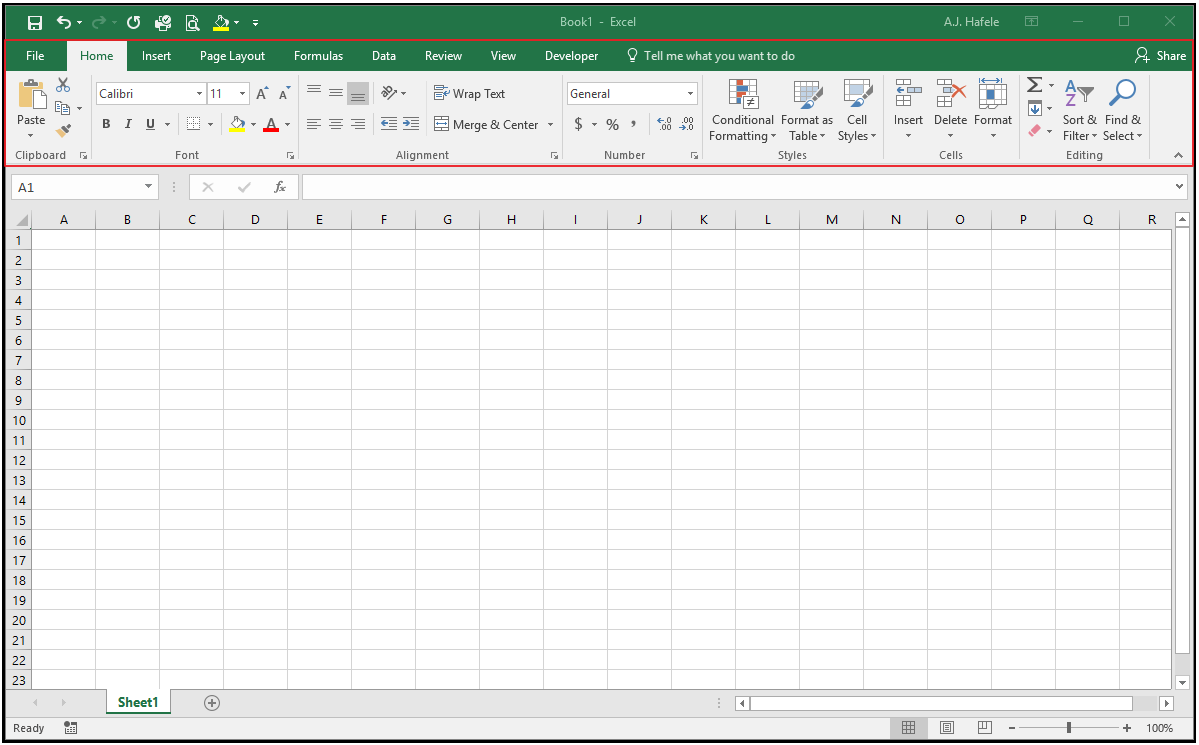This screenshot has height=745, width=1199.
Task: Toggle Middle Align vertical alignment
Action: click(336, 93)
